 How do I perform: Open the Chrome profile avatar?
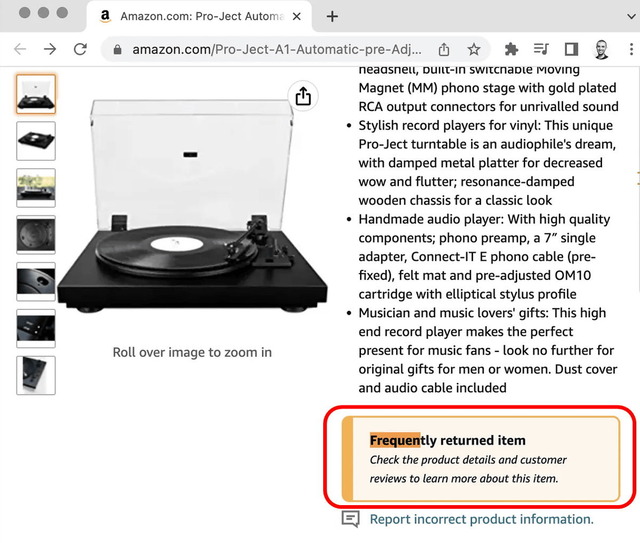[601, 49]
